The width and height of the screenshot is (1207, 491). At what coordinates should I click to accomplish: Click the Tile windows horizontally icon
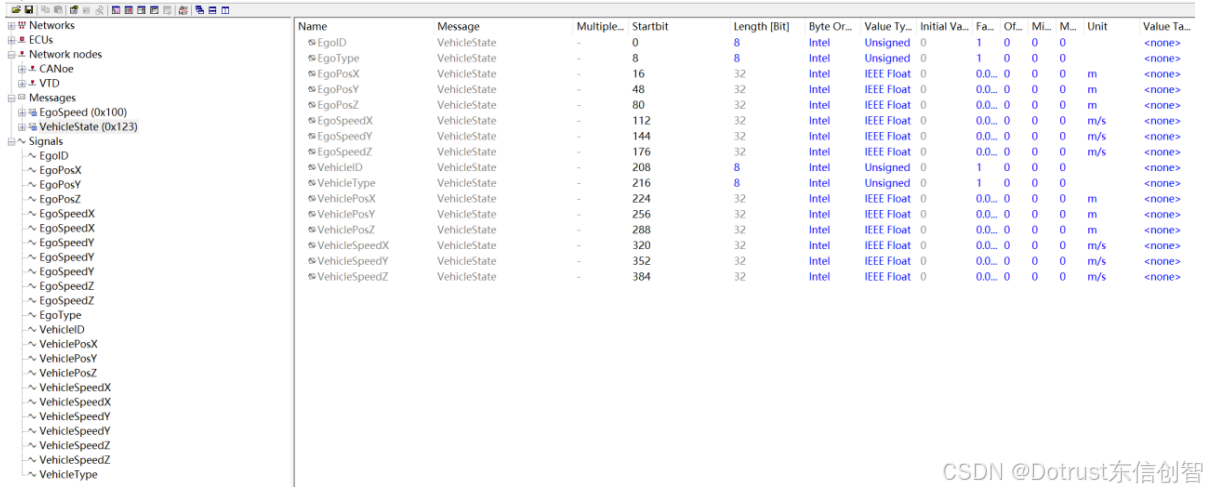(213, 10)
